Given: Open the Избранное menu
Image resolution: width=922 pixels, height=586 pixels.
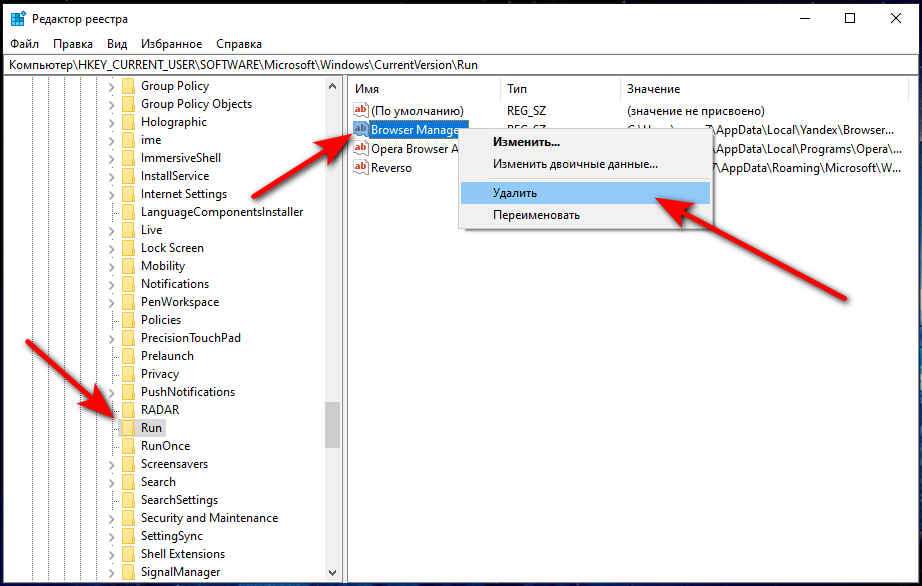Looking at the screenshot, I should pos(169,44).
